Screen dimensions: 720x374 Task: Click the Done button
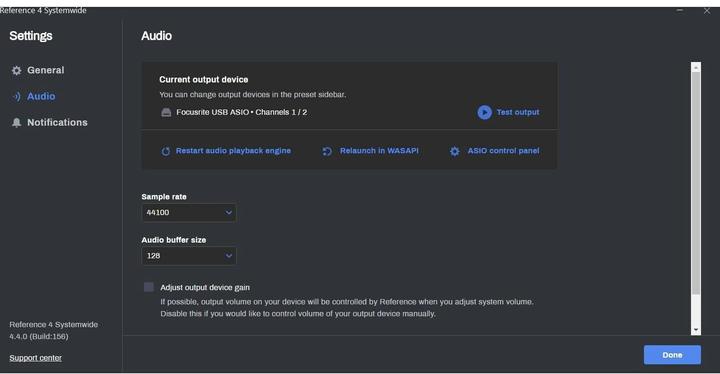coord(672,355)
